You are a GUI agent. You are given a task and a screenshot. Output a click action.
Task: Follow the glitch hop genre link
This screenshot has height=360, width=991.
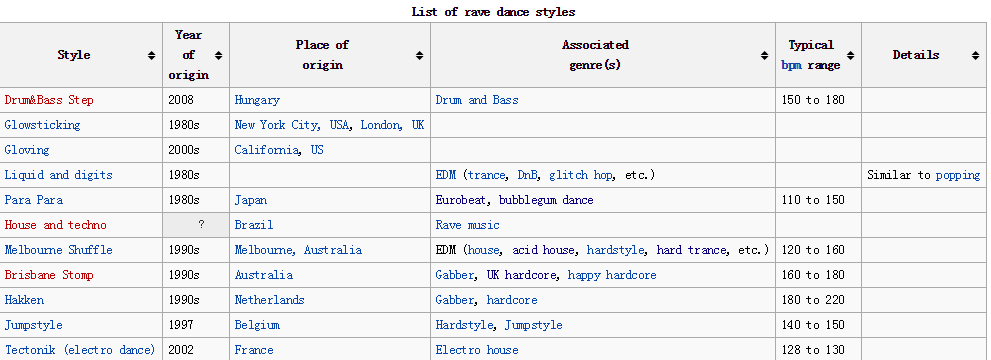pyautogui.click(x=581, y=175)
